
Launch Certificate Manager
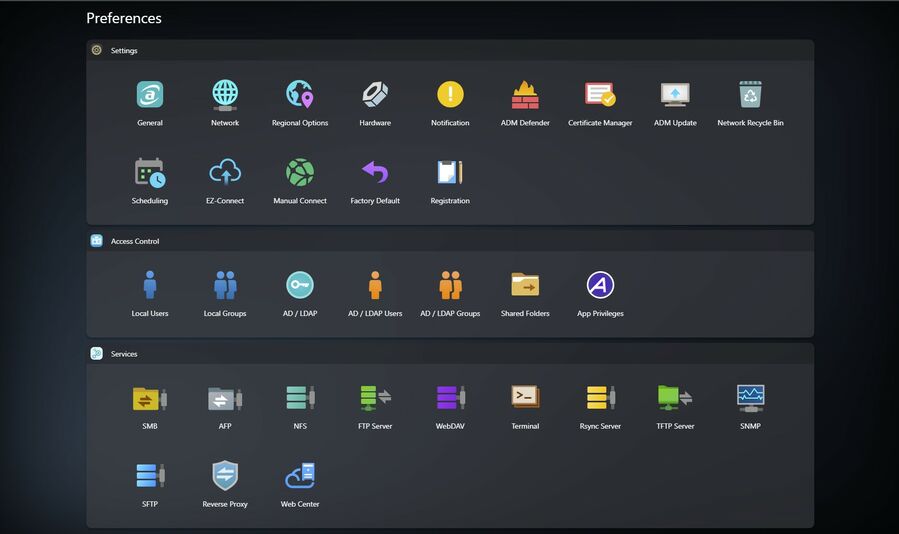point(600,95)
